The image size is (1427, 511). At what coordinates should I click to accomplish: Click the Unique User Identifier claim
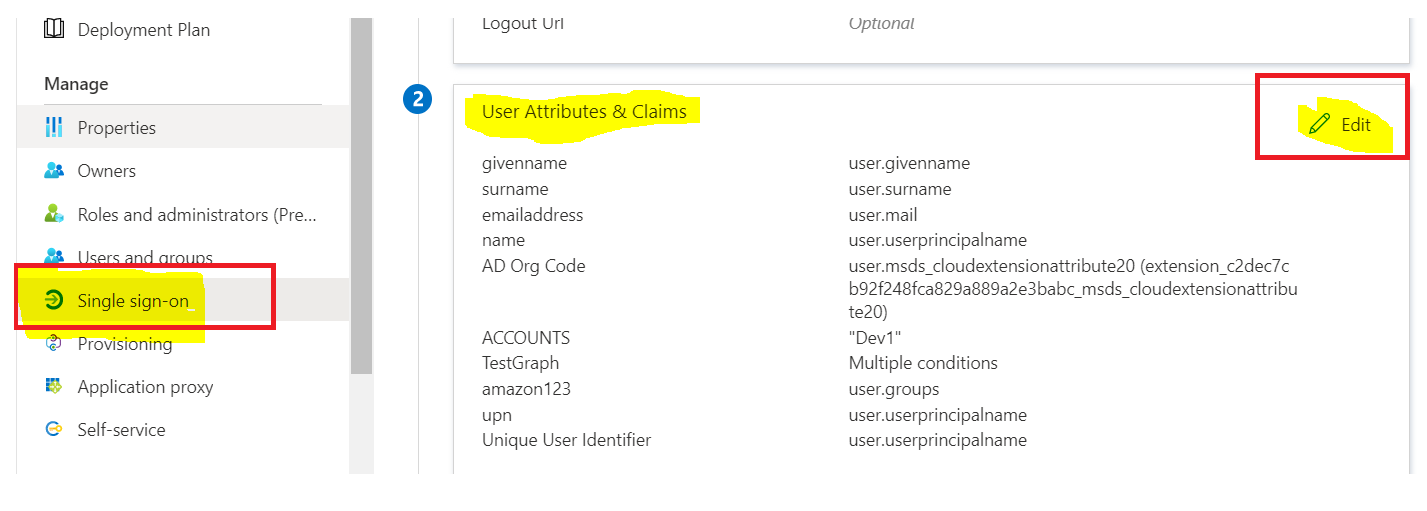click(x=566, y=440)
